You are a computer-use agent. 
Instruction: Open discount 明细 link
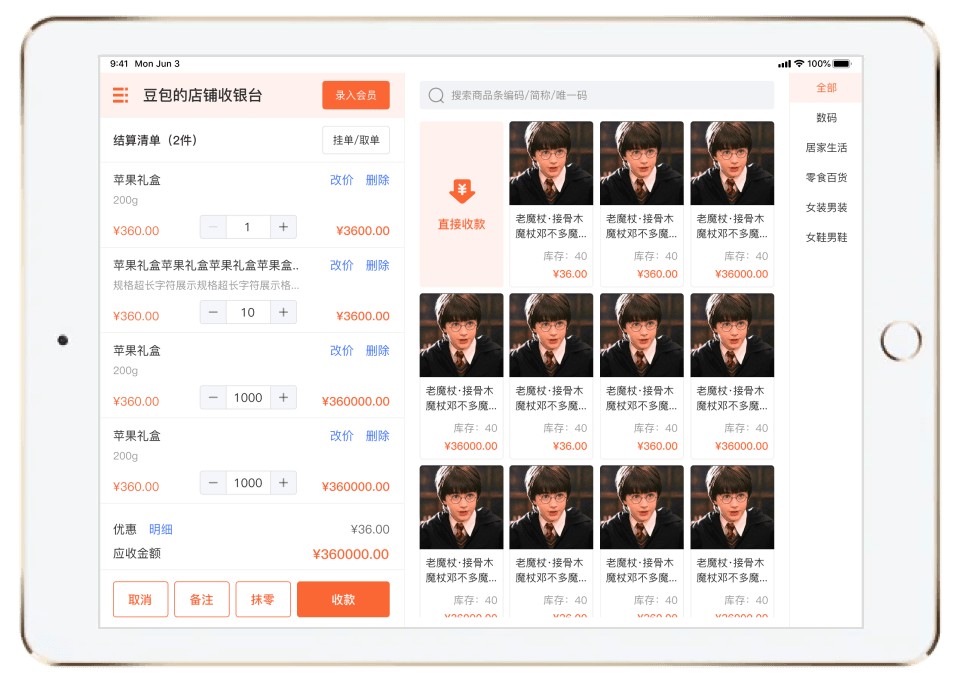tap(161, 529)
